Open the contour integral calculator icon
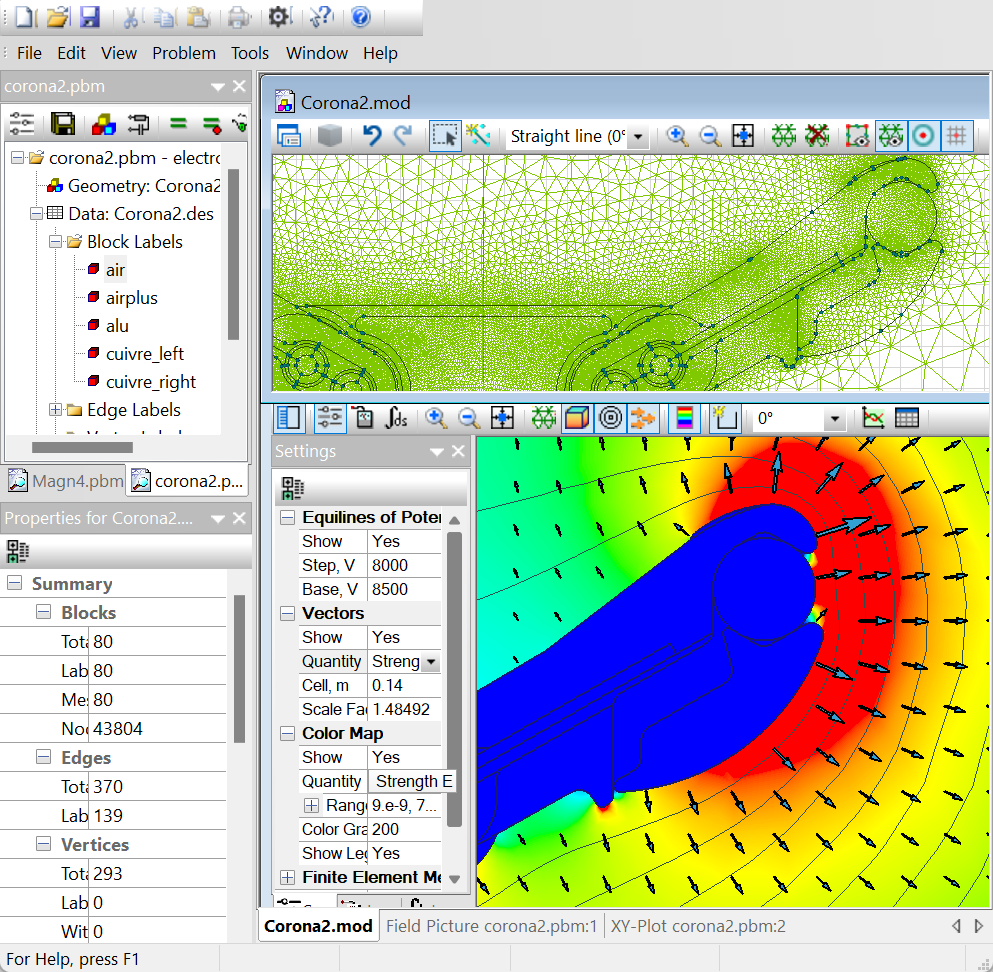The image size is (993, 972). 397,418
